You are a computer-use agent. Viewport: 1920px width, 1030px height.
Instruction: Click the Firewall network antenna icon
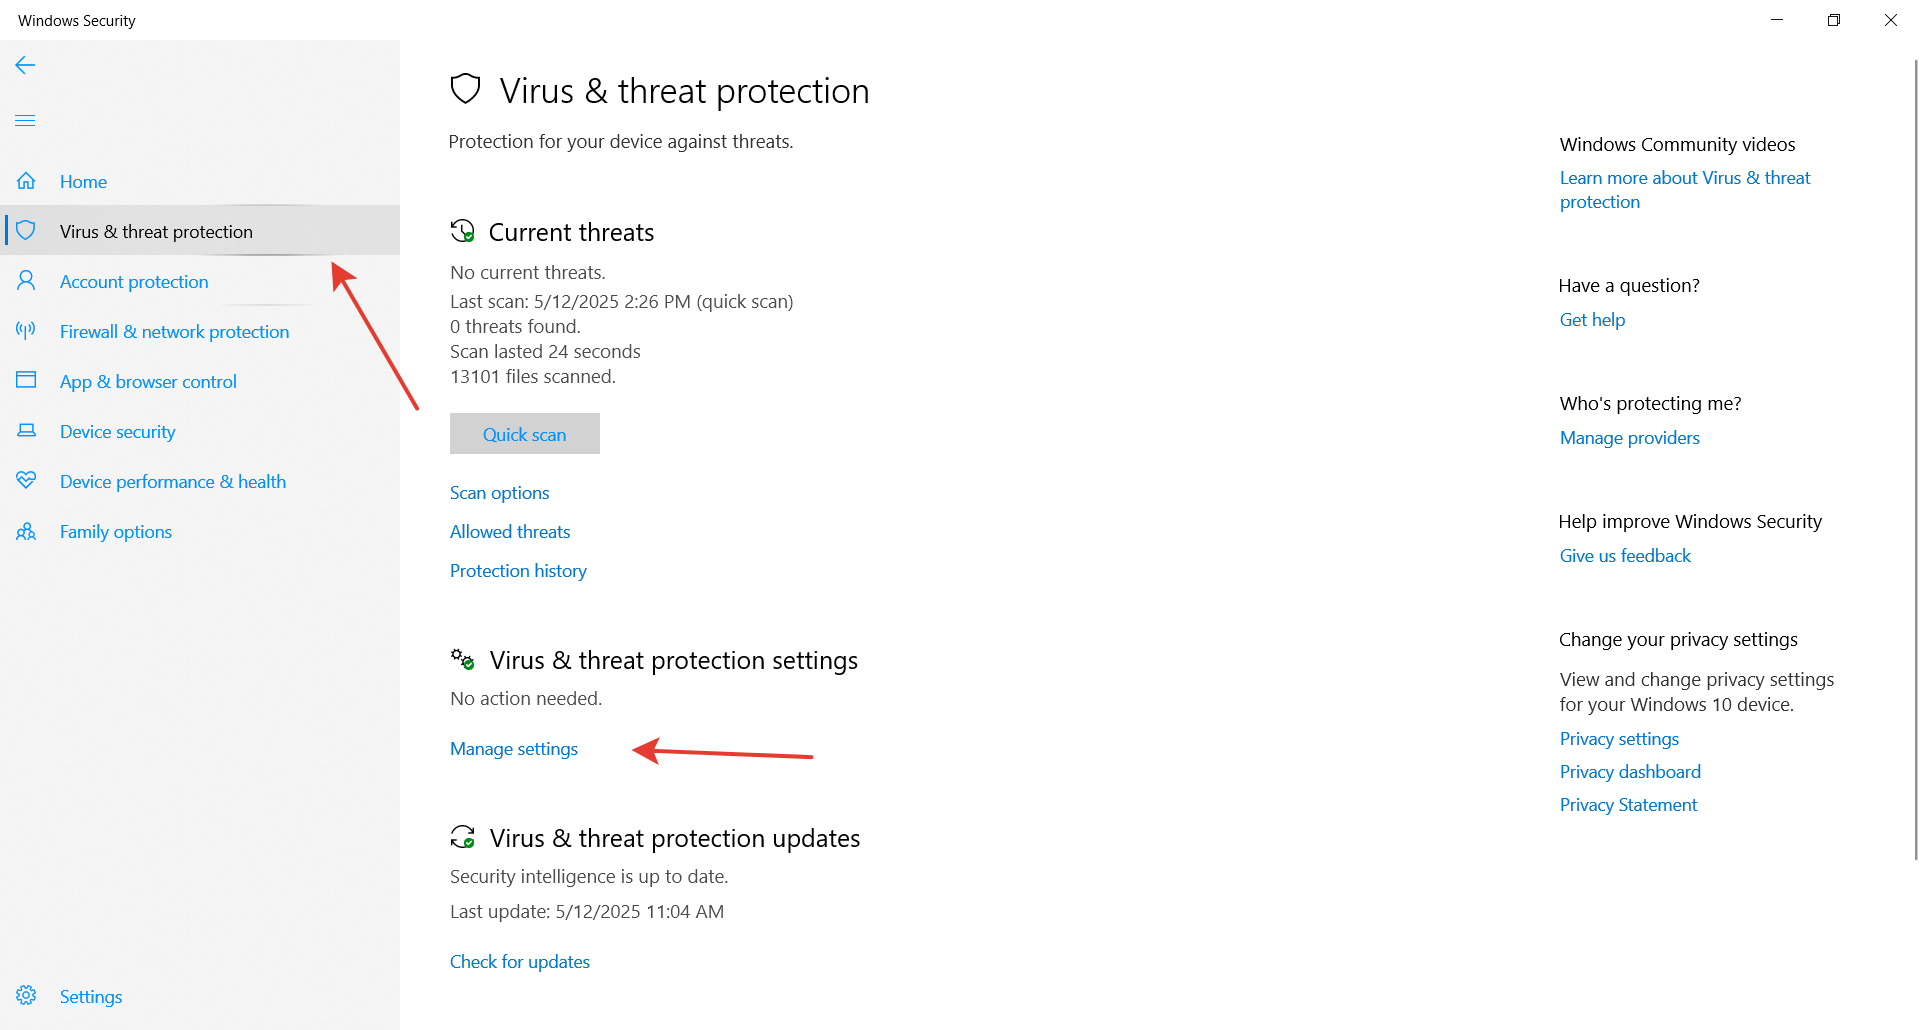(26, 331)
